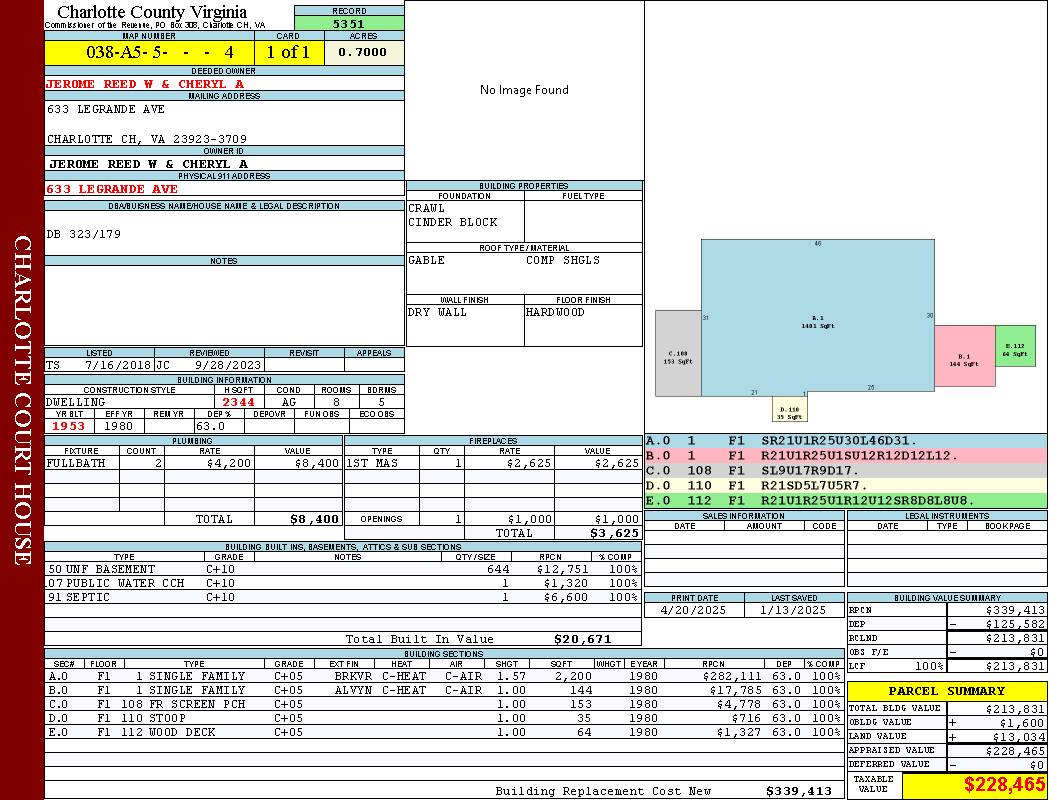Click the FULLBATH plumbing fixture row
The image size is (1050, 800).
pyautogui.click(x=193, y=464)
